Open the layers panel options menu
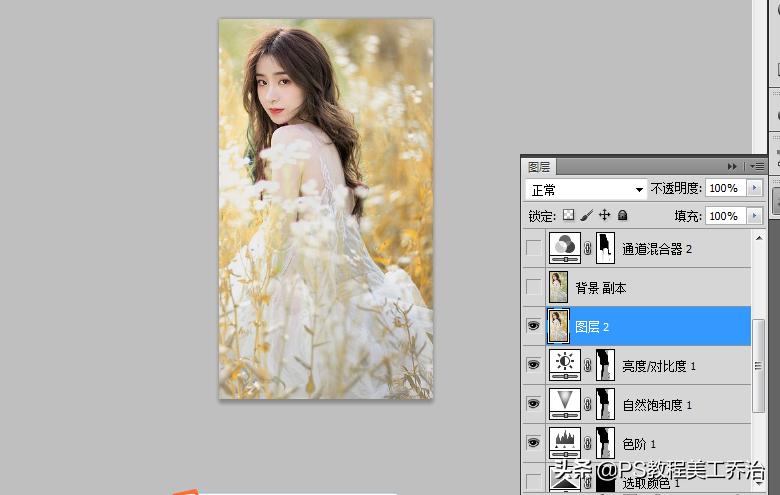The image size is (780, 495). (758, 166)
